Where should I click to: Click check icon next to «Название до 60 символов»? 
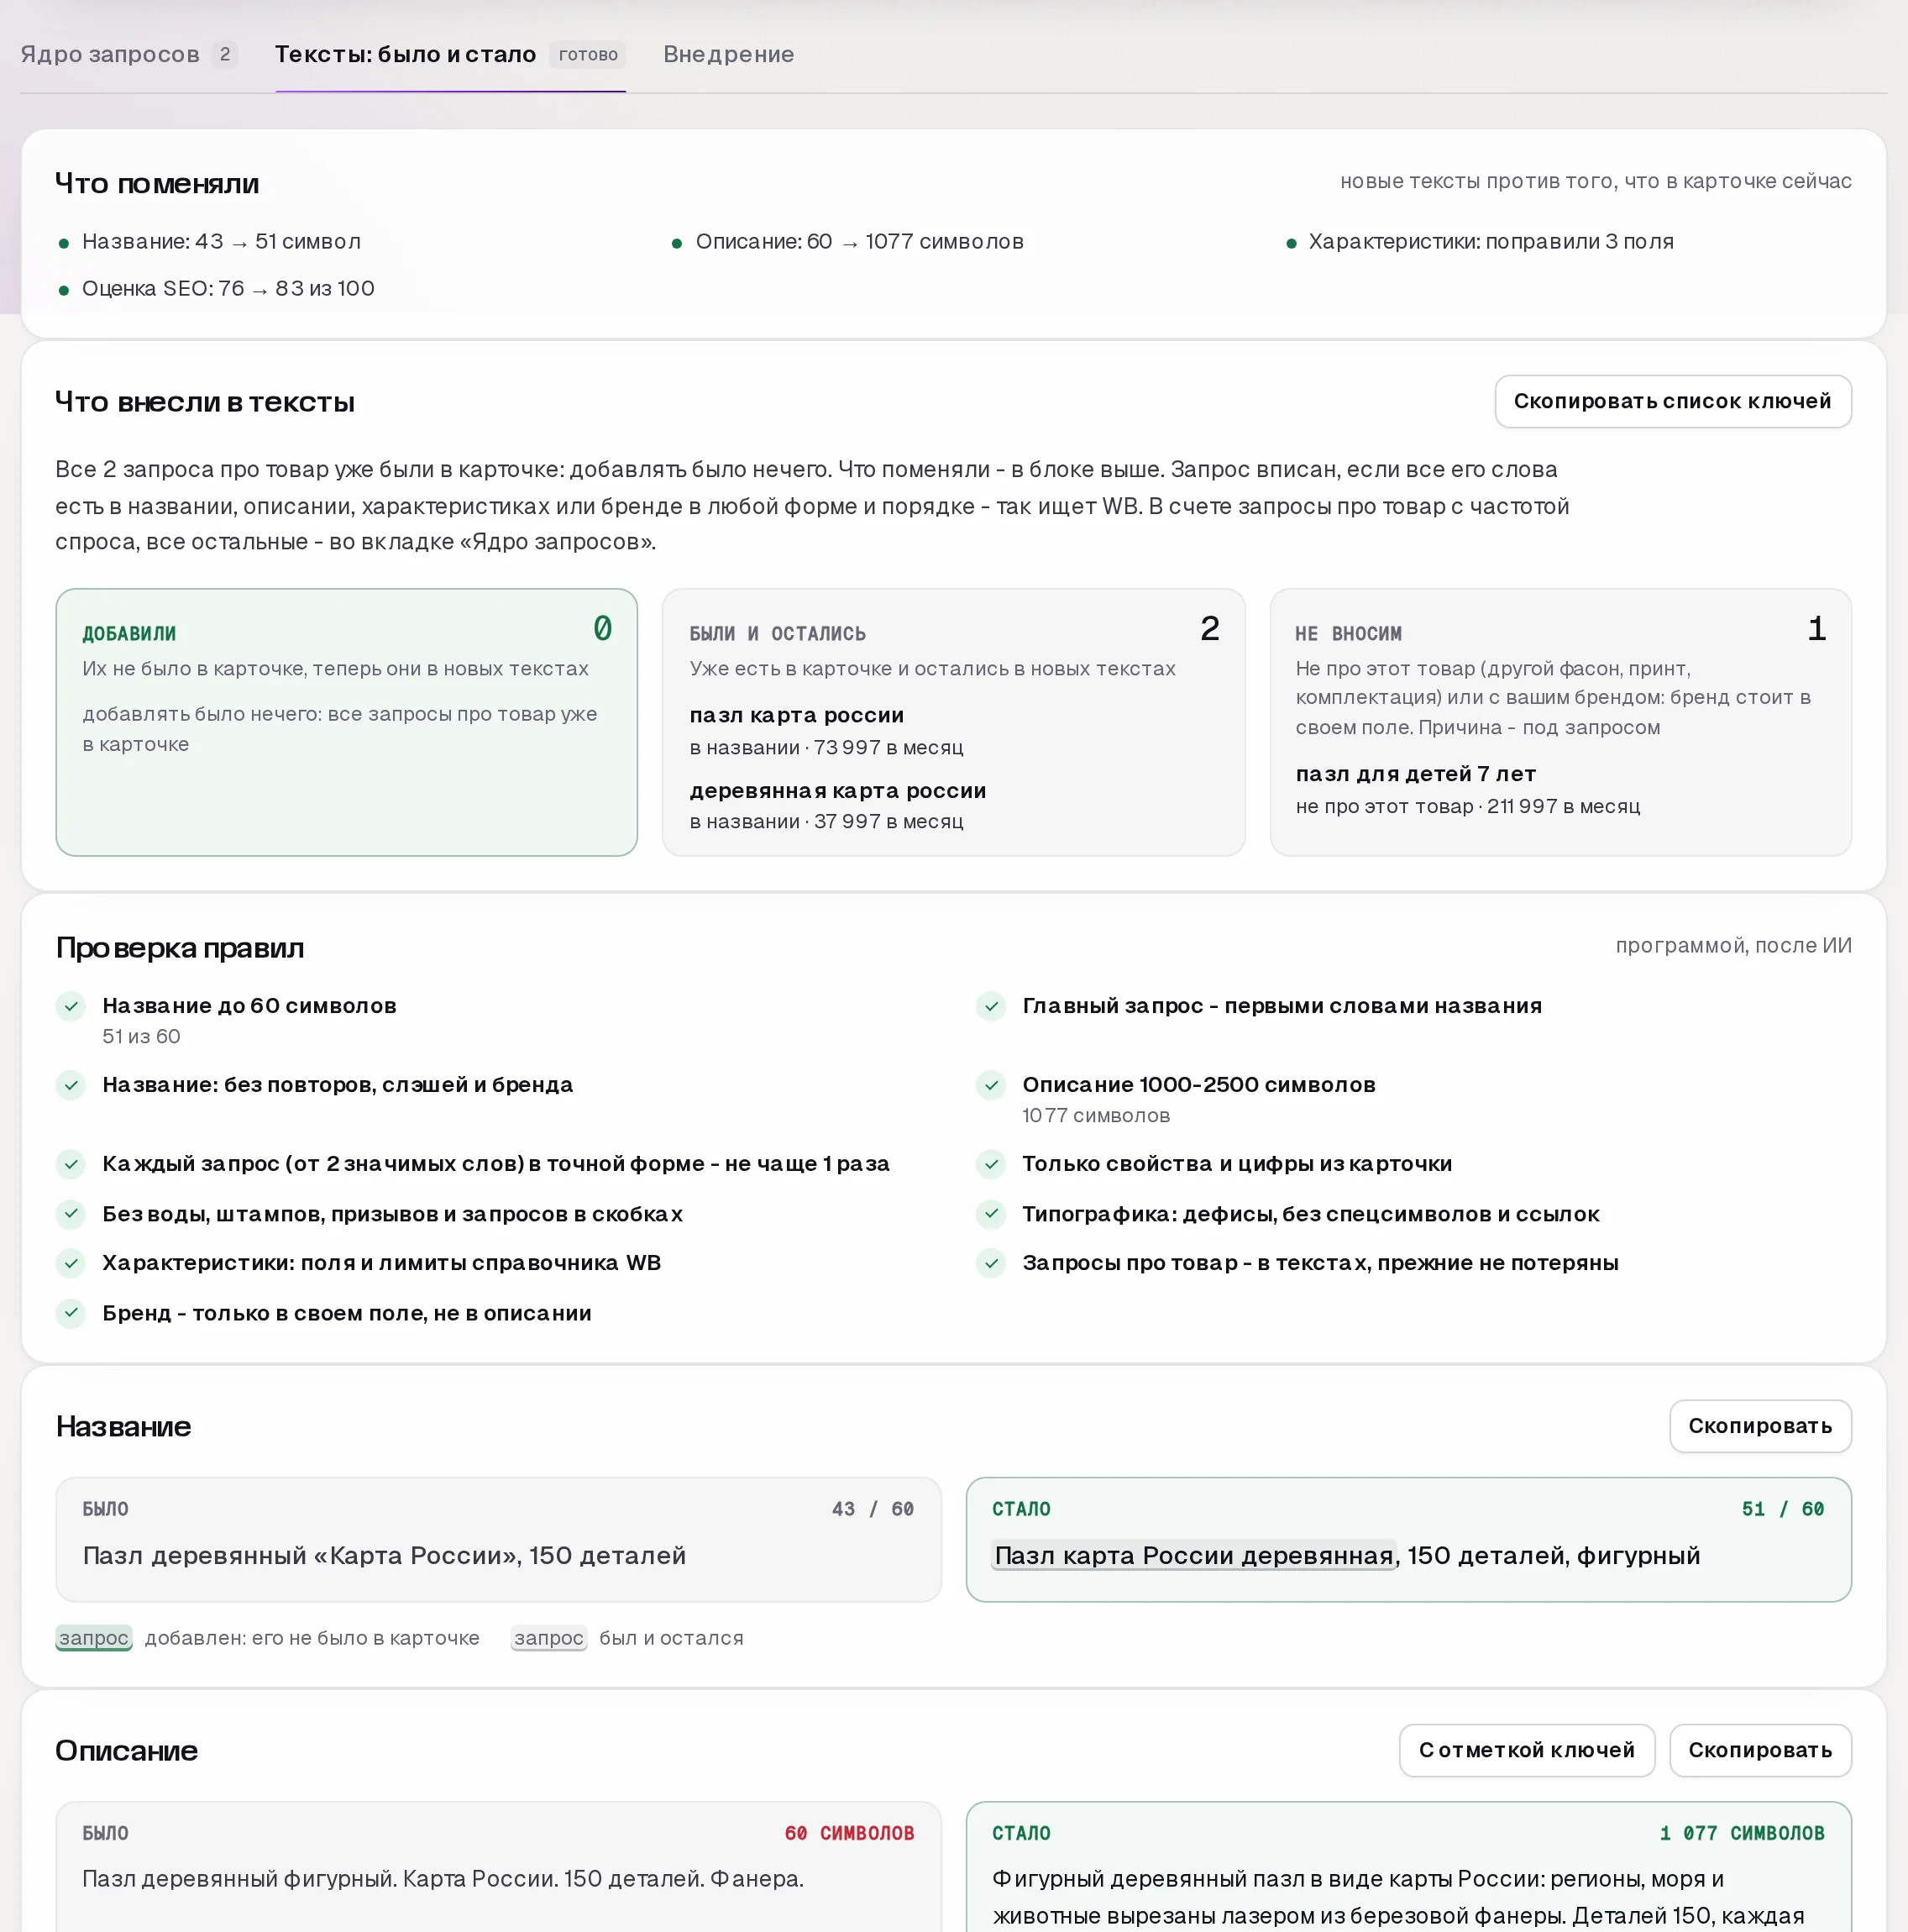pyautogui.click(x=71, y=1006)
